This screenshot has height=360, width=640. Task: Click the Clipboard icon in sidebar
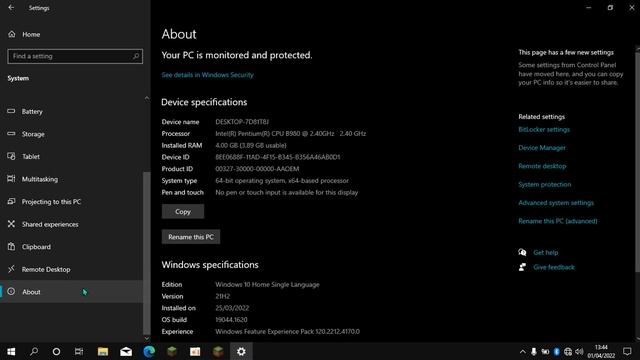click(11, 247)
